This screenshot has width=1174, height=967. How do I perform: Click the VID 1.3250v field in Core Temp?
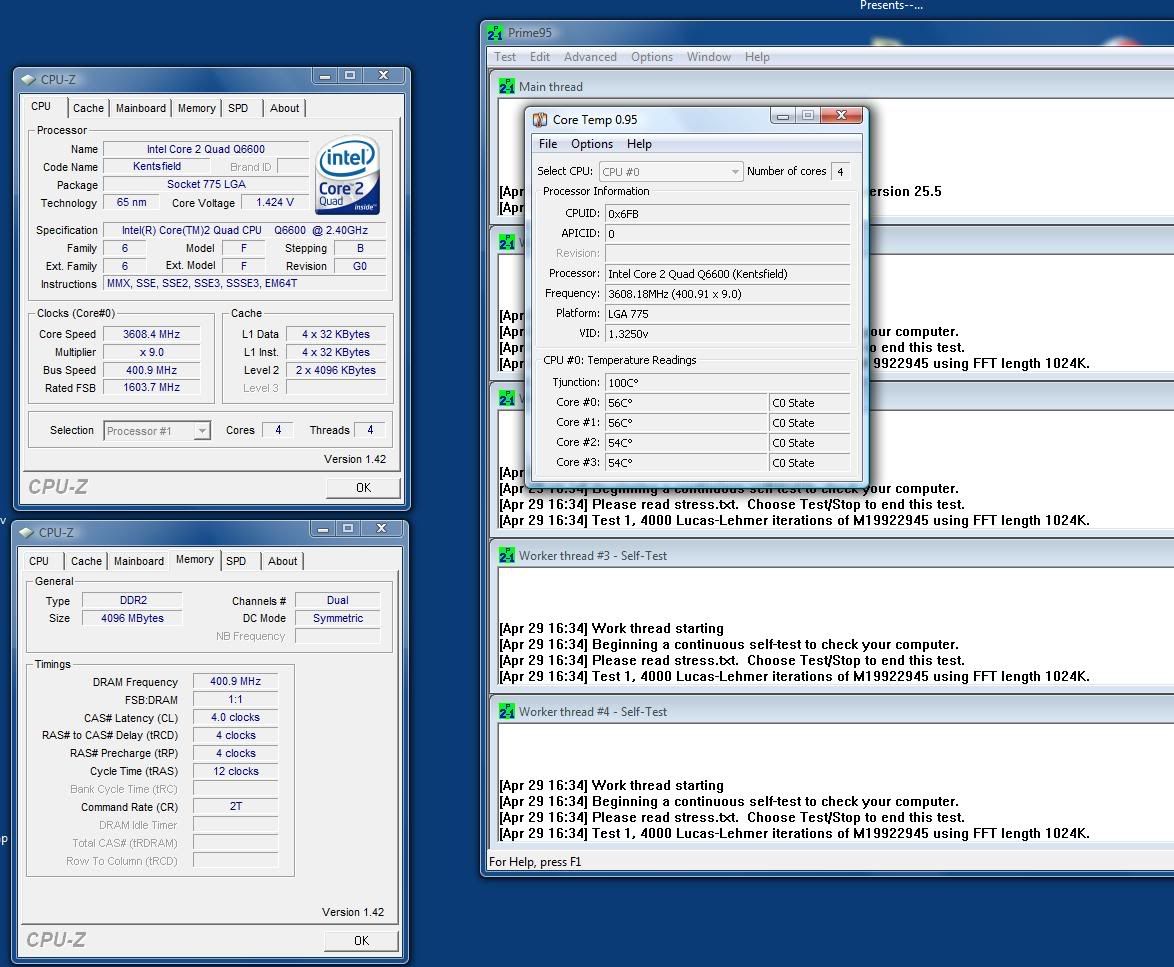pyautogui.click(x=727, y=334)
